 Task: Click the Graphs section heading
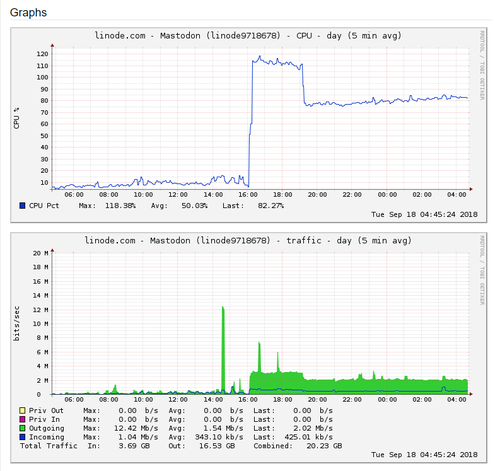pyautogui.click(x=28, y=13)
